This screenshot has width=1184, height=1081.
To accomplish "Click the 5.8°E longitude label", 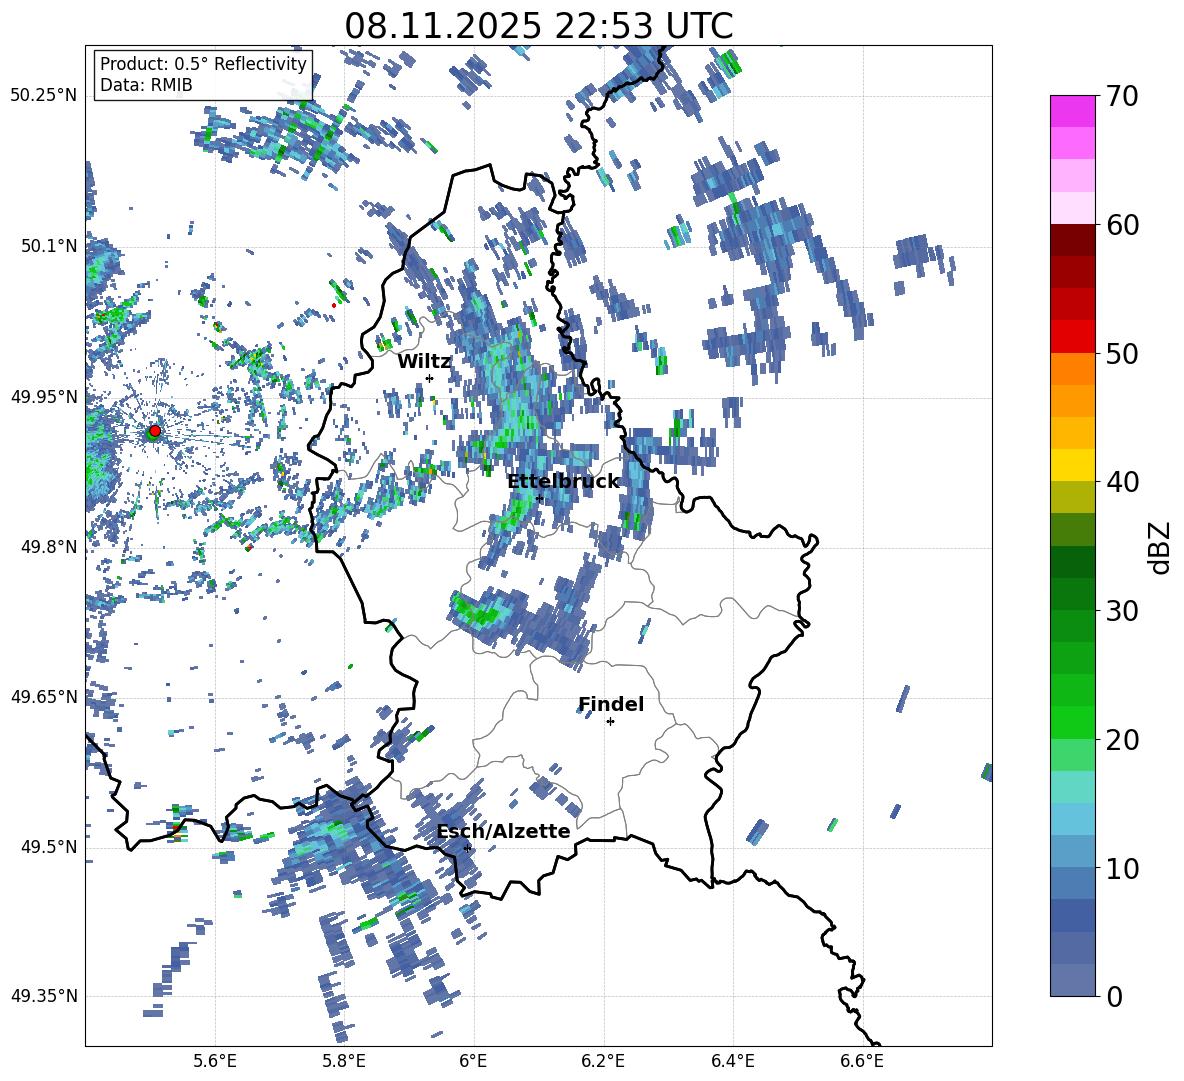I will [x=344, y=1061].
